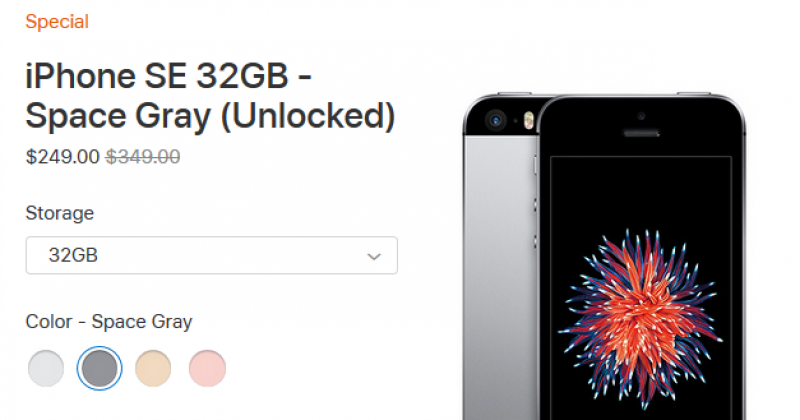Click the earpiece speaker slot on iPhone front
This screenshot has width=800, height=420.
(641, 134)
